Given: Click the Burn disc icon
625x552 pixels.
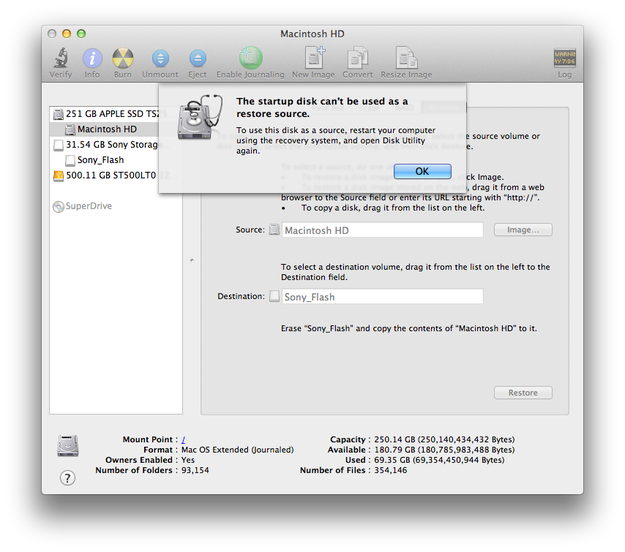Looking at the screenshot, I should [x=122, y=58].
